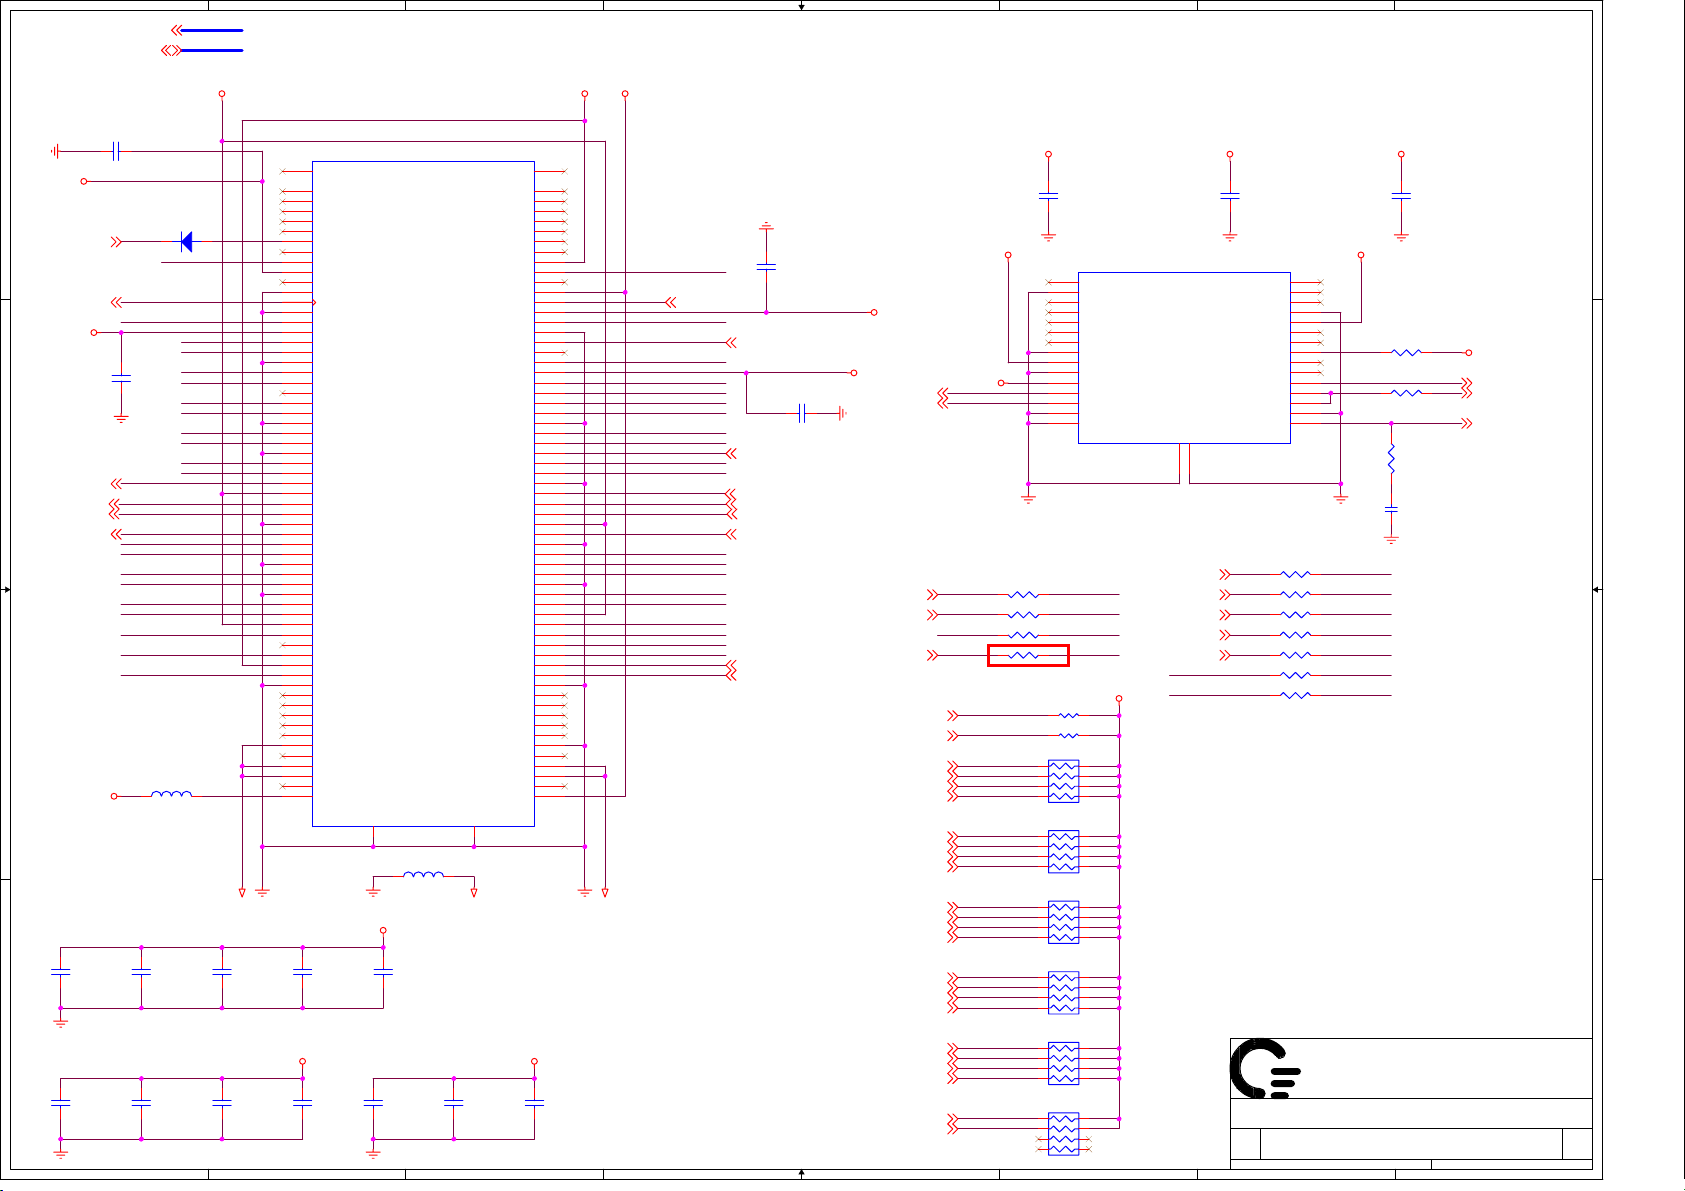Pick the third resistor network pack from the top
Screen dimensions: 1685x1191
pos(1063,922)
